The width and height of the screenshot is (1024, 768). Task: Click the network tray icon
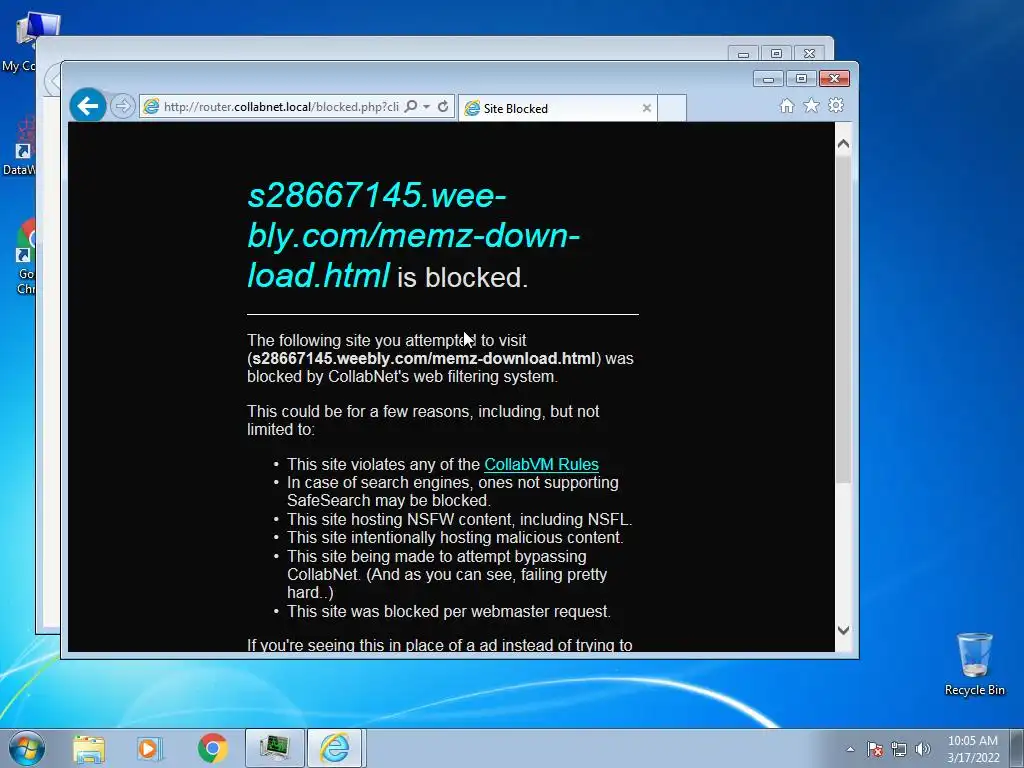(x=899, y=749)
